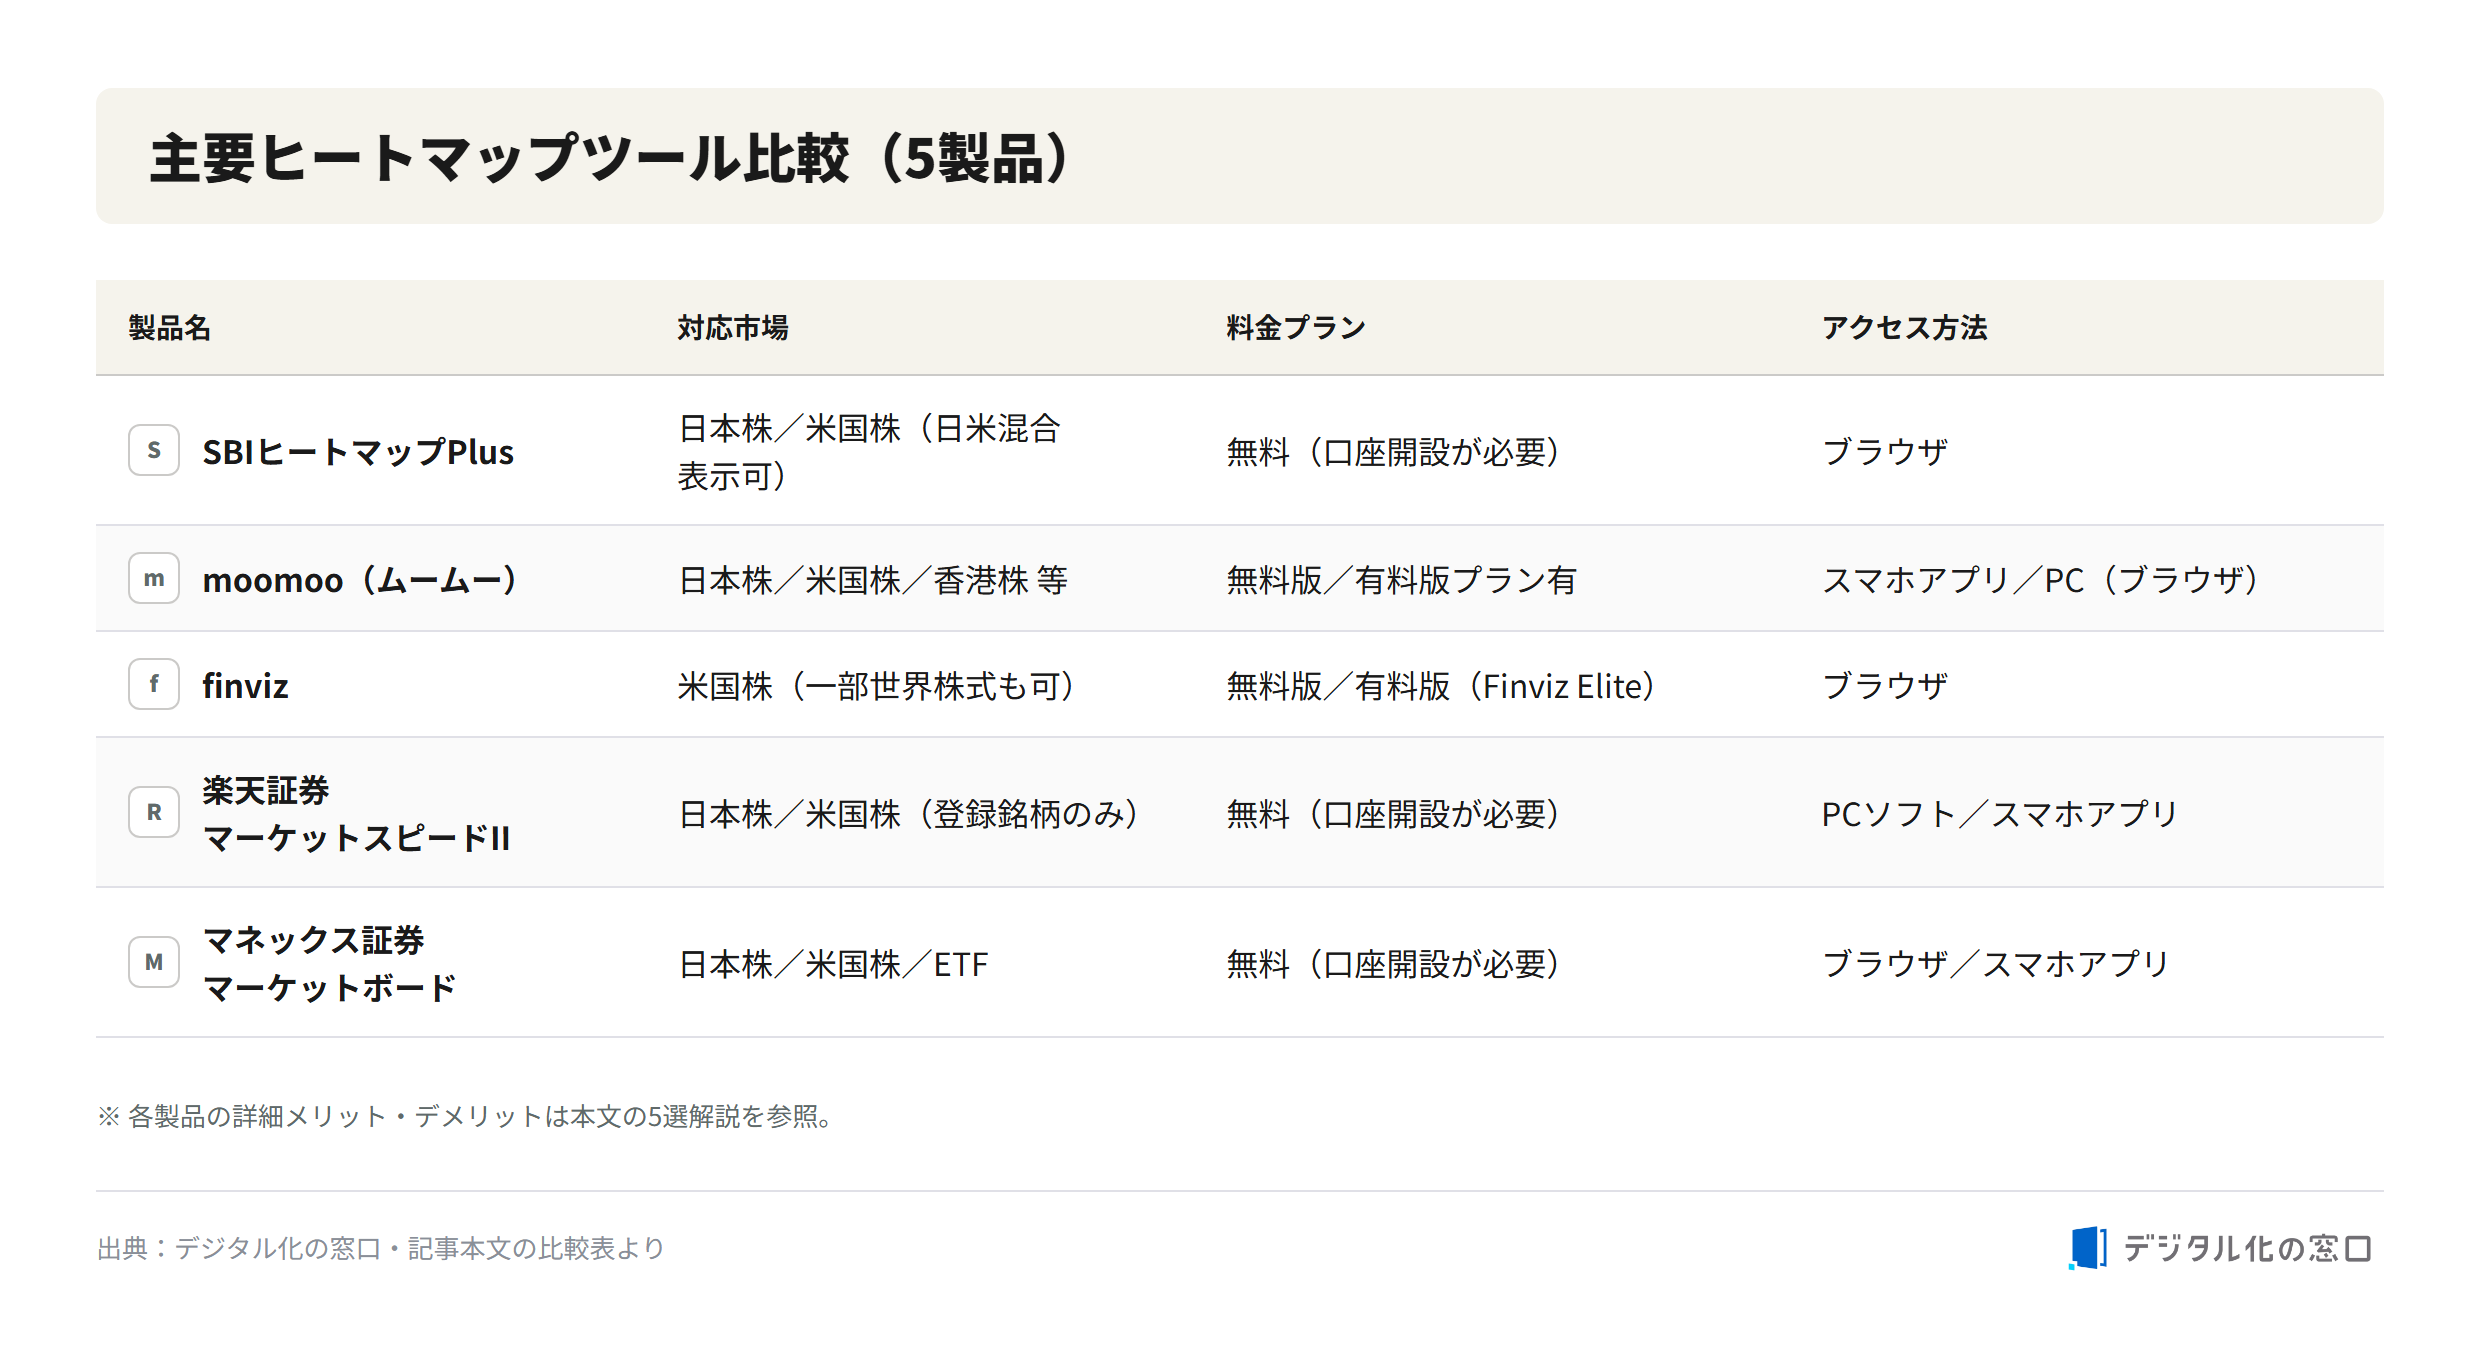
Task: Select the product name finviz
Action: 245,686
